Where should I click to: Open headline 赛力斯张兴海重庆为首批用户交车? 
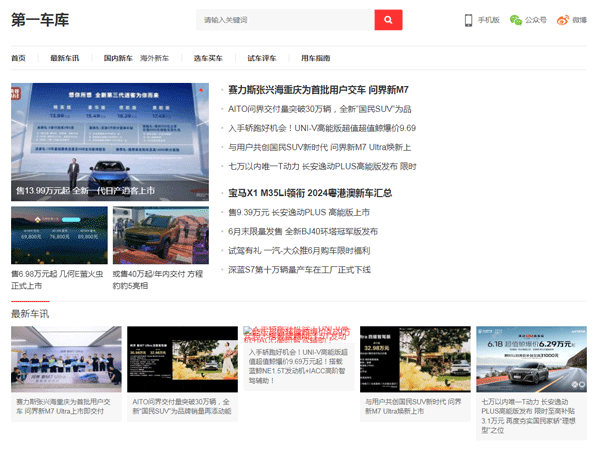[x=318, y=90]
